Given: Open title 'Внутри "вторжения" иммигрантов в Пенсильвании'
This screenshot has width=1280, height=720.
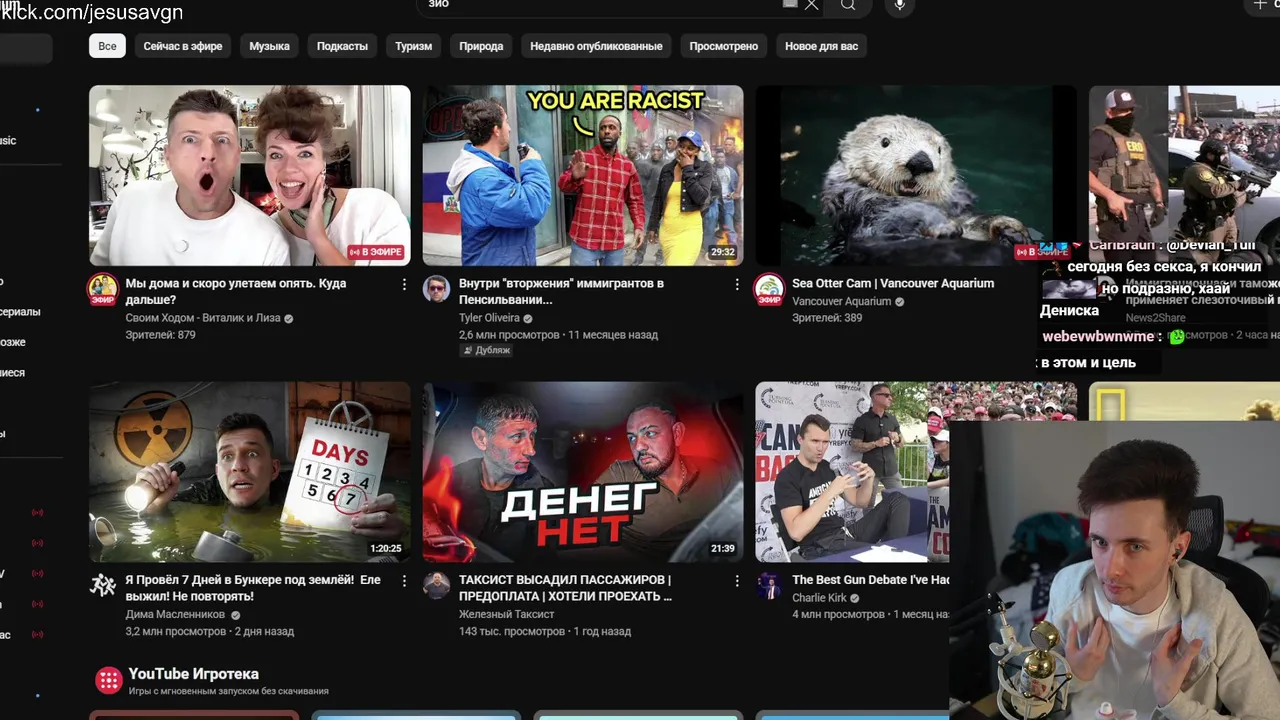Looking at the screenshot, I should (561, 291).
